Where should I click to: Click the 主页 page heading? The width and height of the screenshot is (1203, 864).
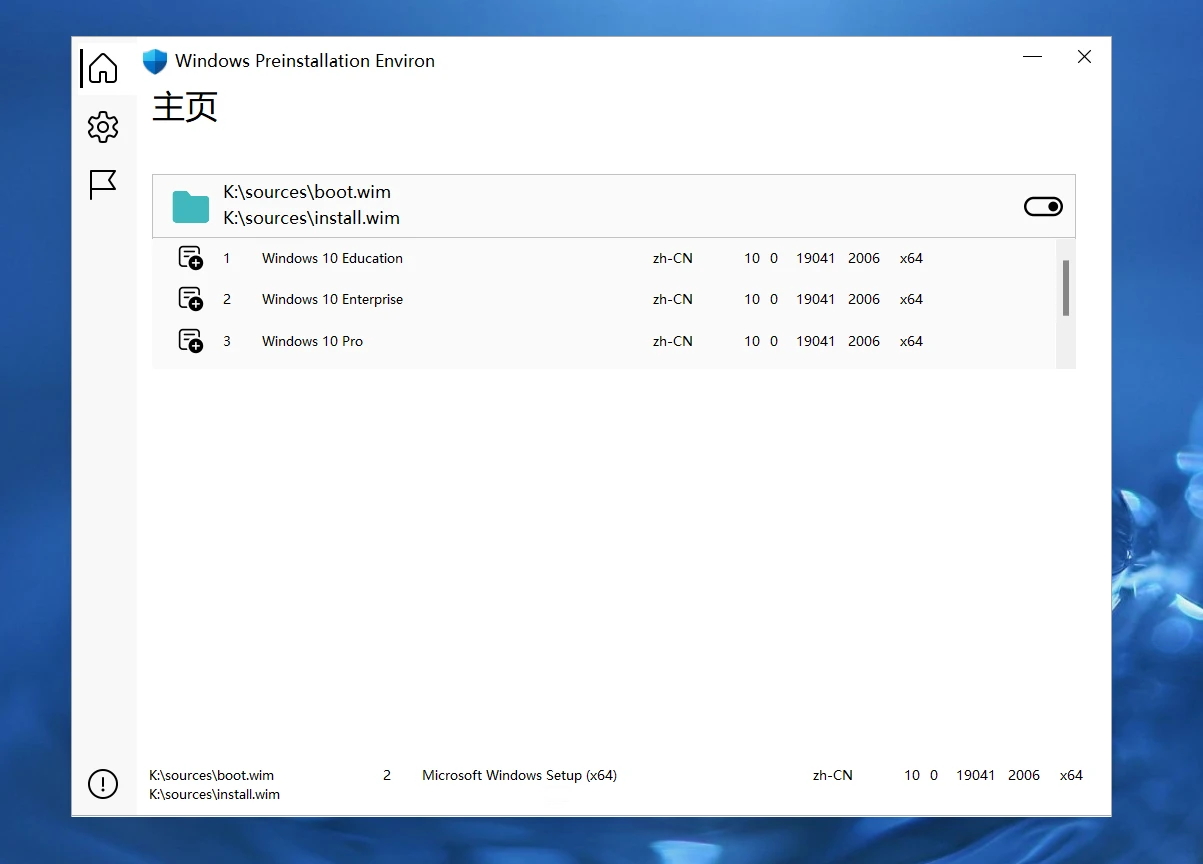click(x=185, y=106)
